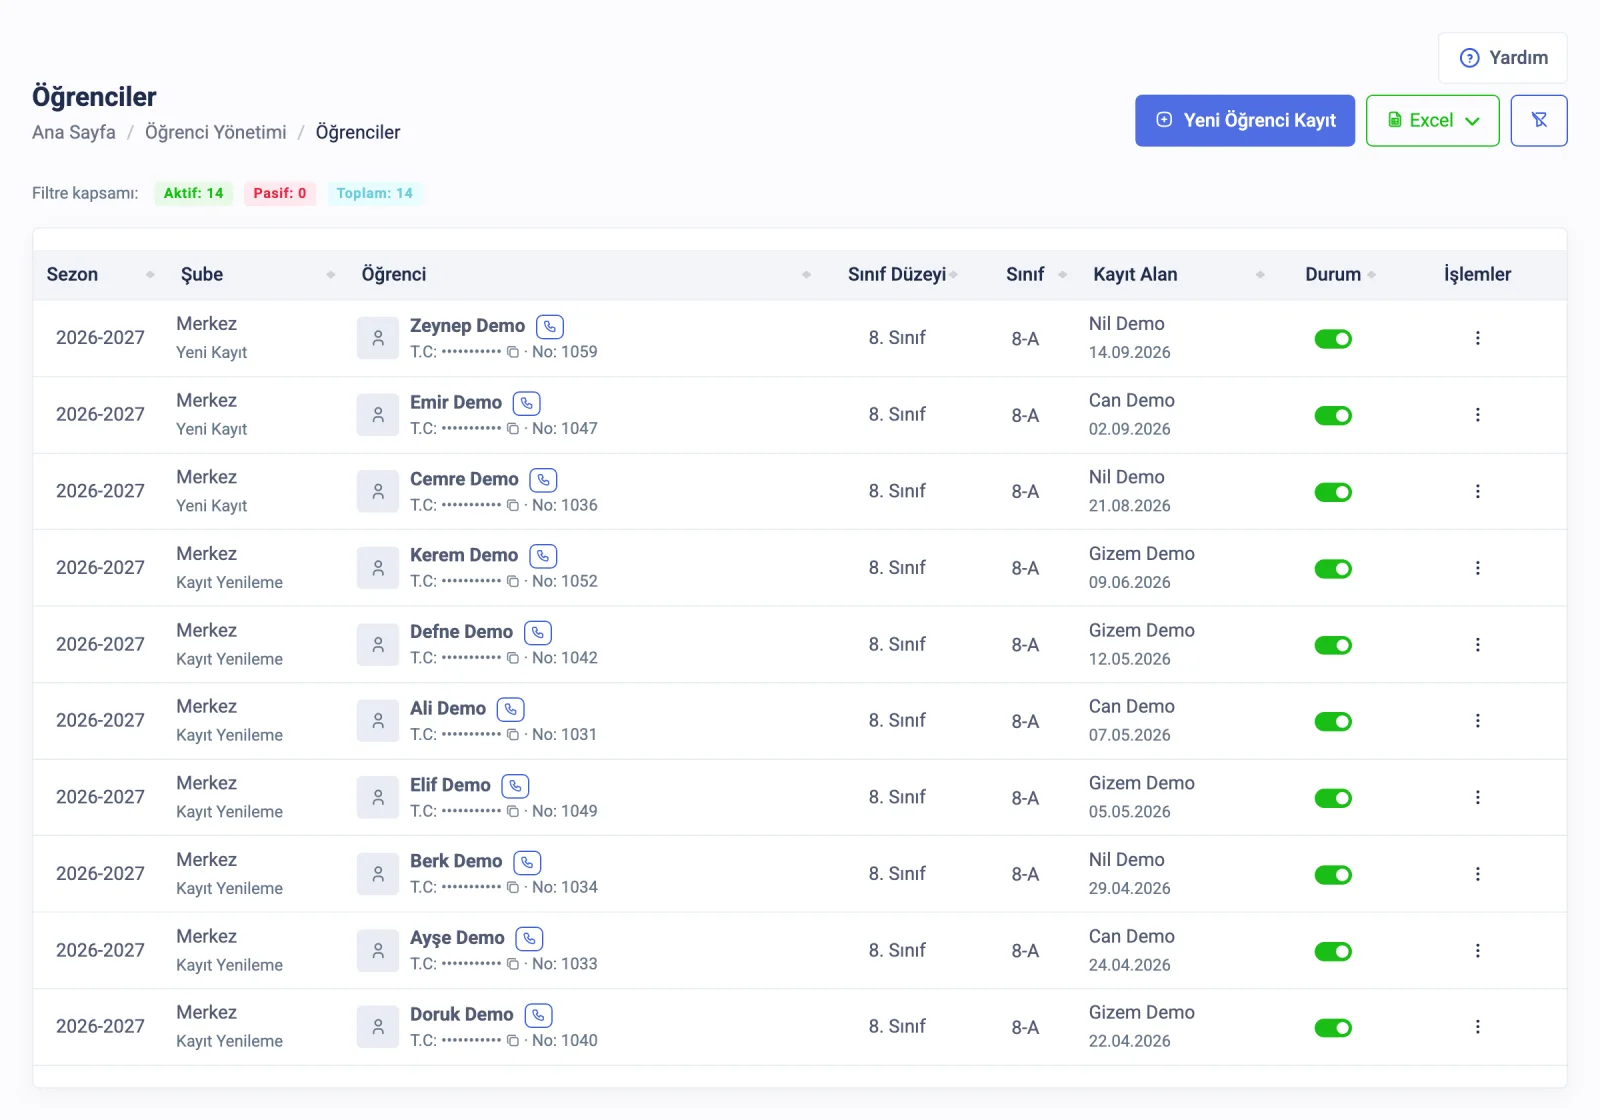Open Öğrenci Yönetimi breadcrumb link
The width and height of the screenshot is (1600, 1120).
point(216,132)
